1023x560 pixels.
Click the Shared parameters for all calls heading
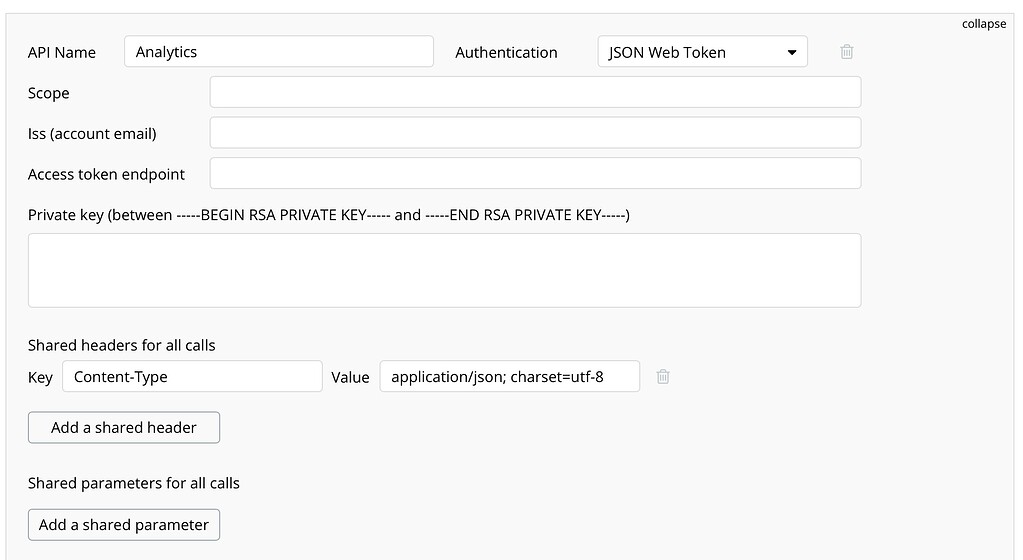[134, 483]
